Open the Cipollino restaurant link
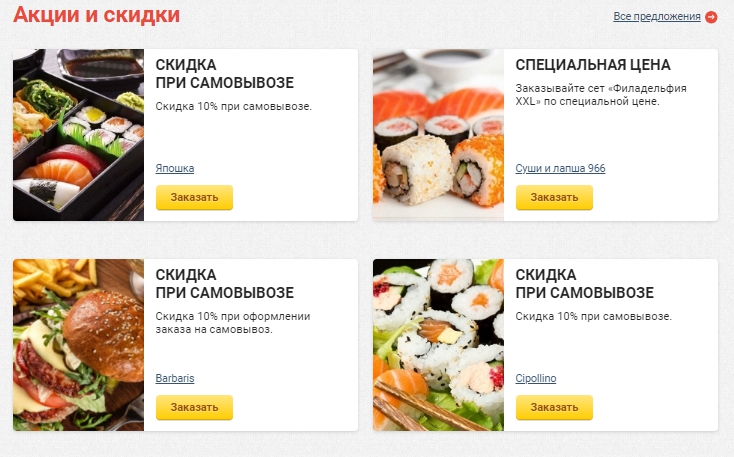 536,378
